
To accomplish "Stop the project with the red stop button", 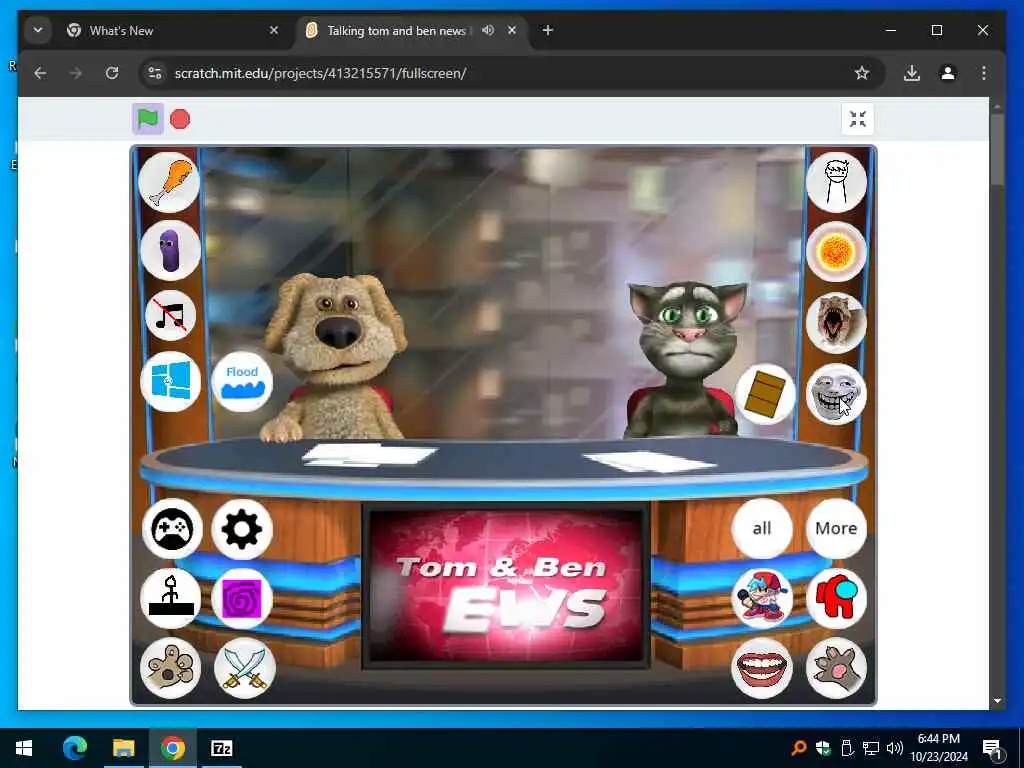I will (180, 119).
